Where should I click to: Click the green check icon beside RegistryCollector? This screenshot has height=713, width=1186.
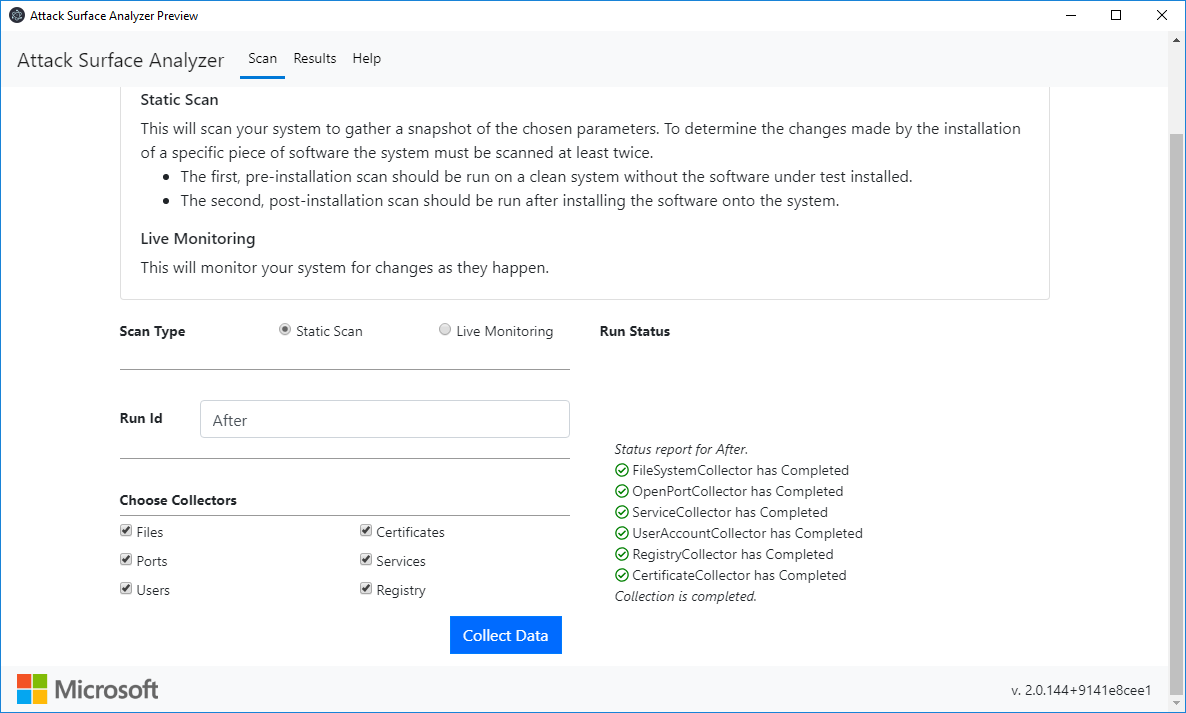pyautogui.click(x=622, y=554)
